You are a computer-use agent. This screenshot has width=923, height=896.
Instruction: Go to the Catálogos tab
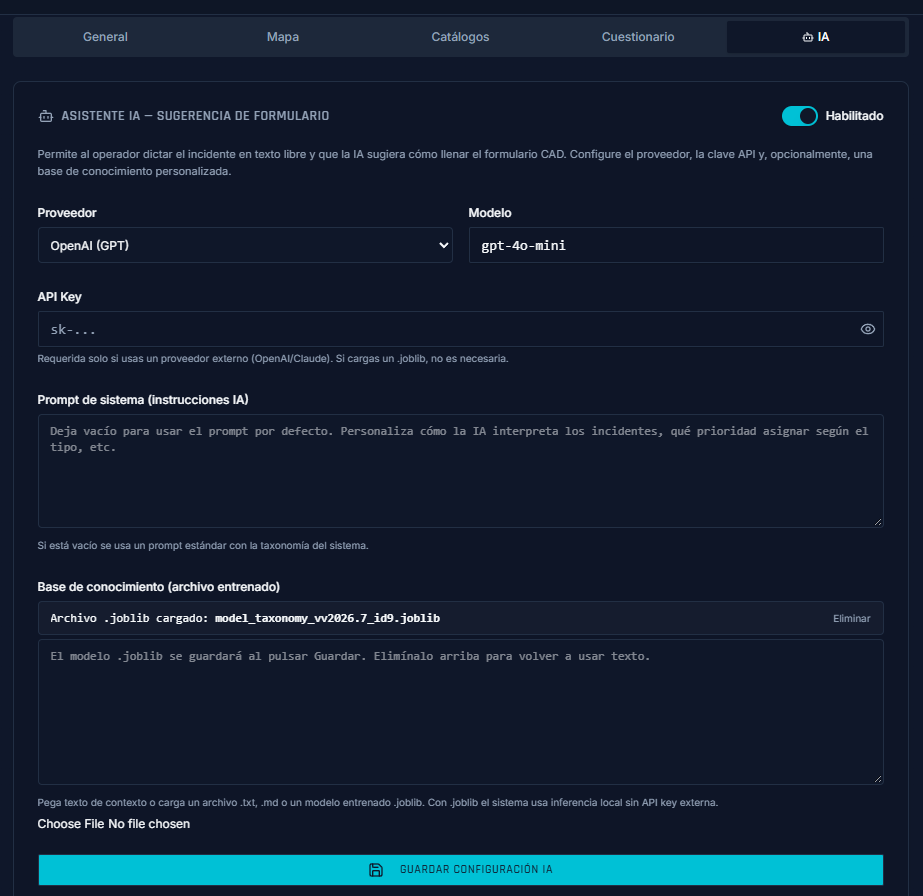tap(460, 36)
